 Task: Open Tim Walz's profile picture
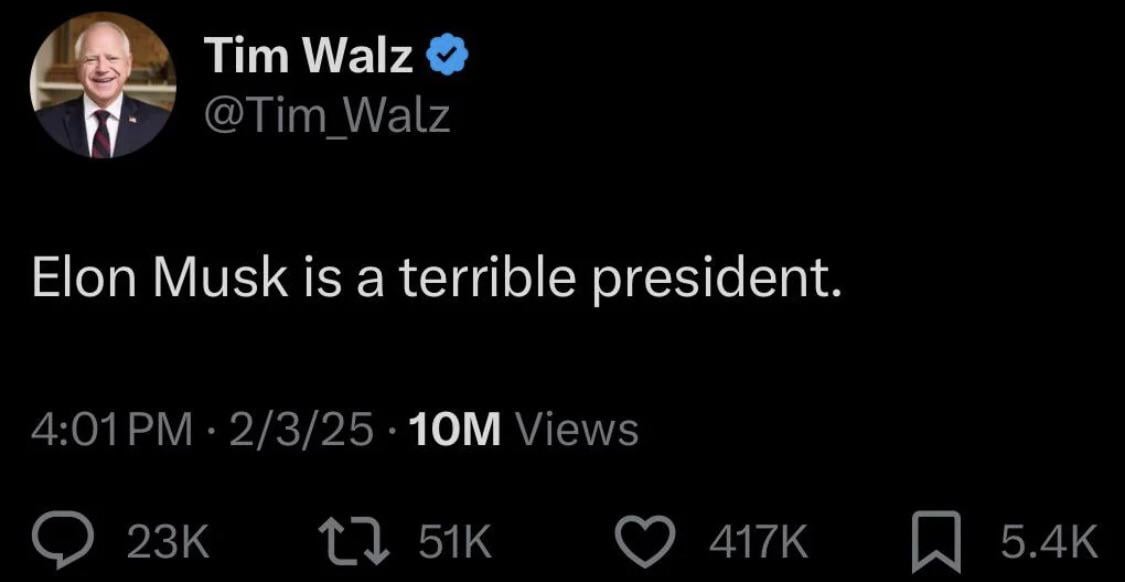point(103,85)
